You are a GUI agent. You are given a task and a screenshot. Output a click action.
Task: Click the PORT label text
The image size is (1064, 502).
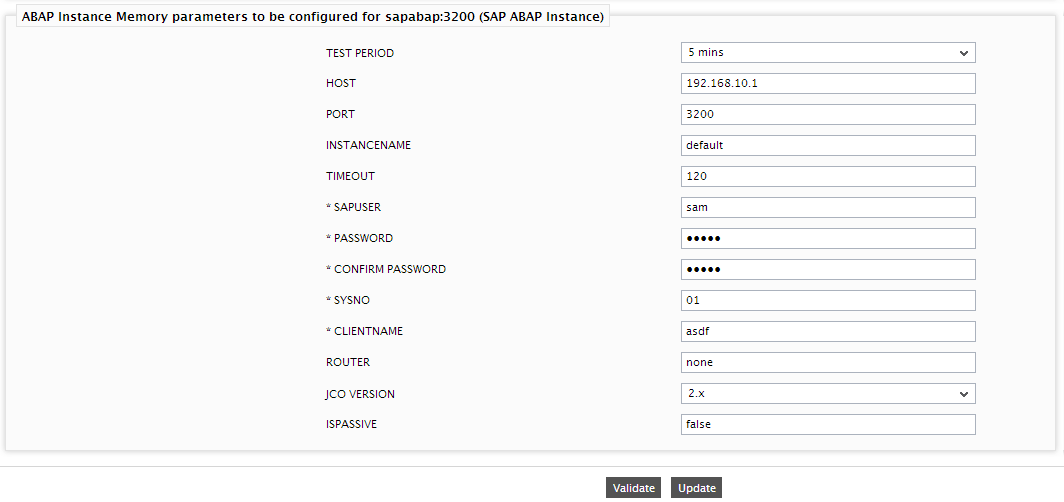coord(340,115)
